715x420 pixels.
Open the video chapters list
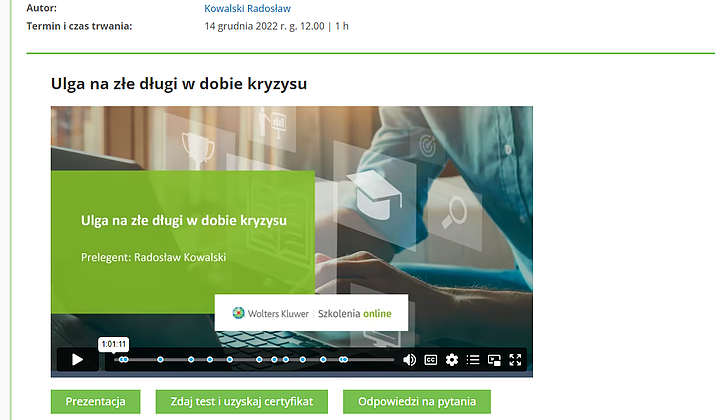[474, 360]
